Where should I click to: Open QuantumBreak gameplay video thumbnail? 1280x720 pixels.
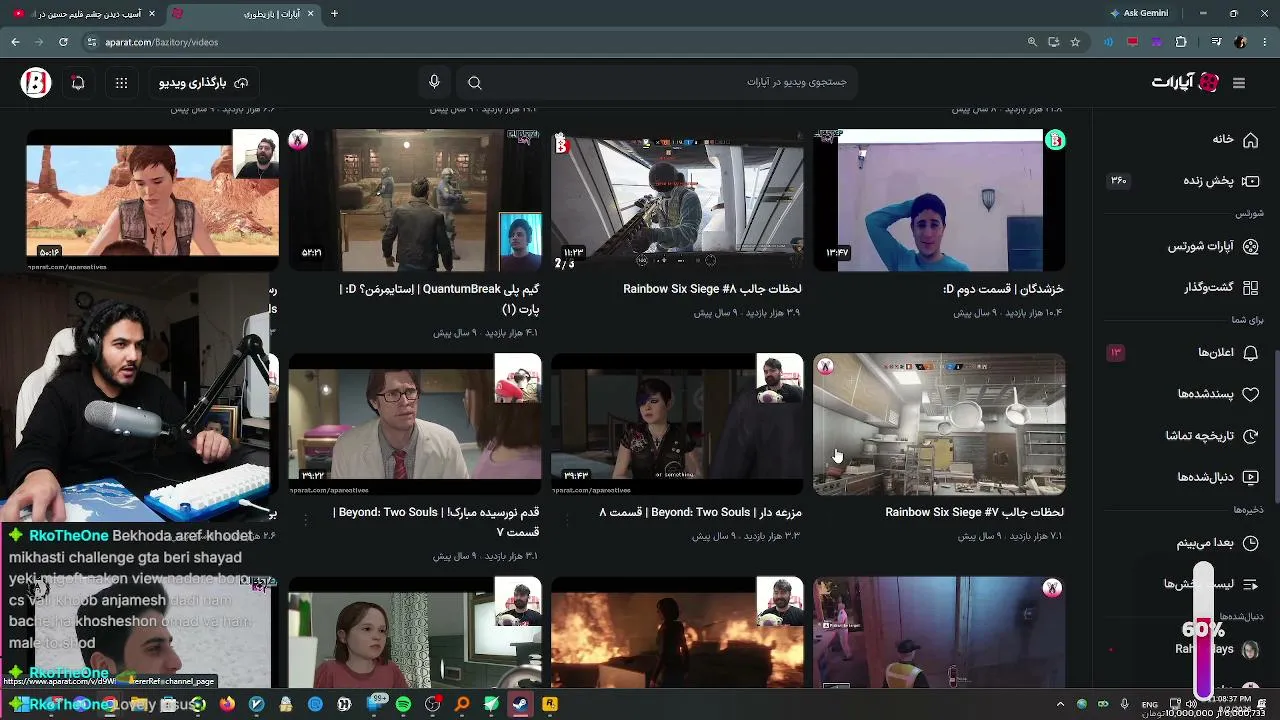415,200
